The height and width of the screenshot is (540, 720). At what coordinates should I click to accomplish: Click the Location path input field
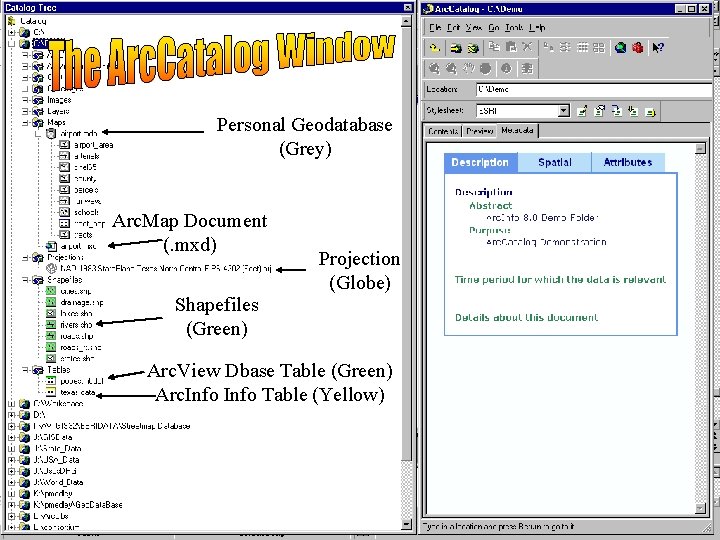[x=594, y=90]
